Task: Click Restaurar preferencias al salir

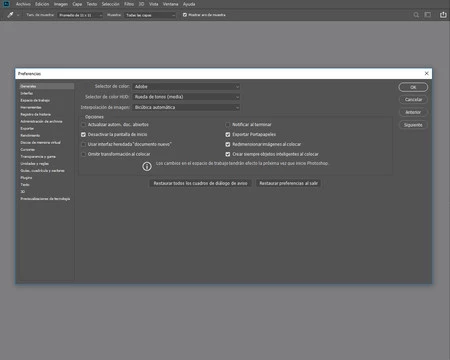Action: [288, 183]
